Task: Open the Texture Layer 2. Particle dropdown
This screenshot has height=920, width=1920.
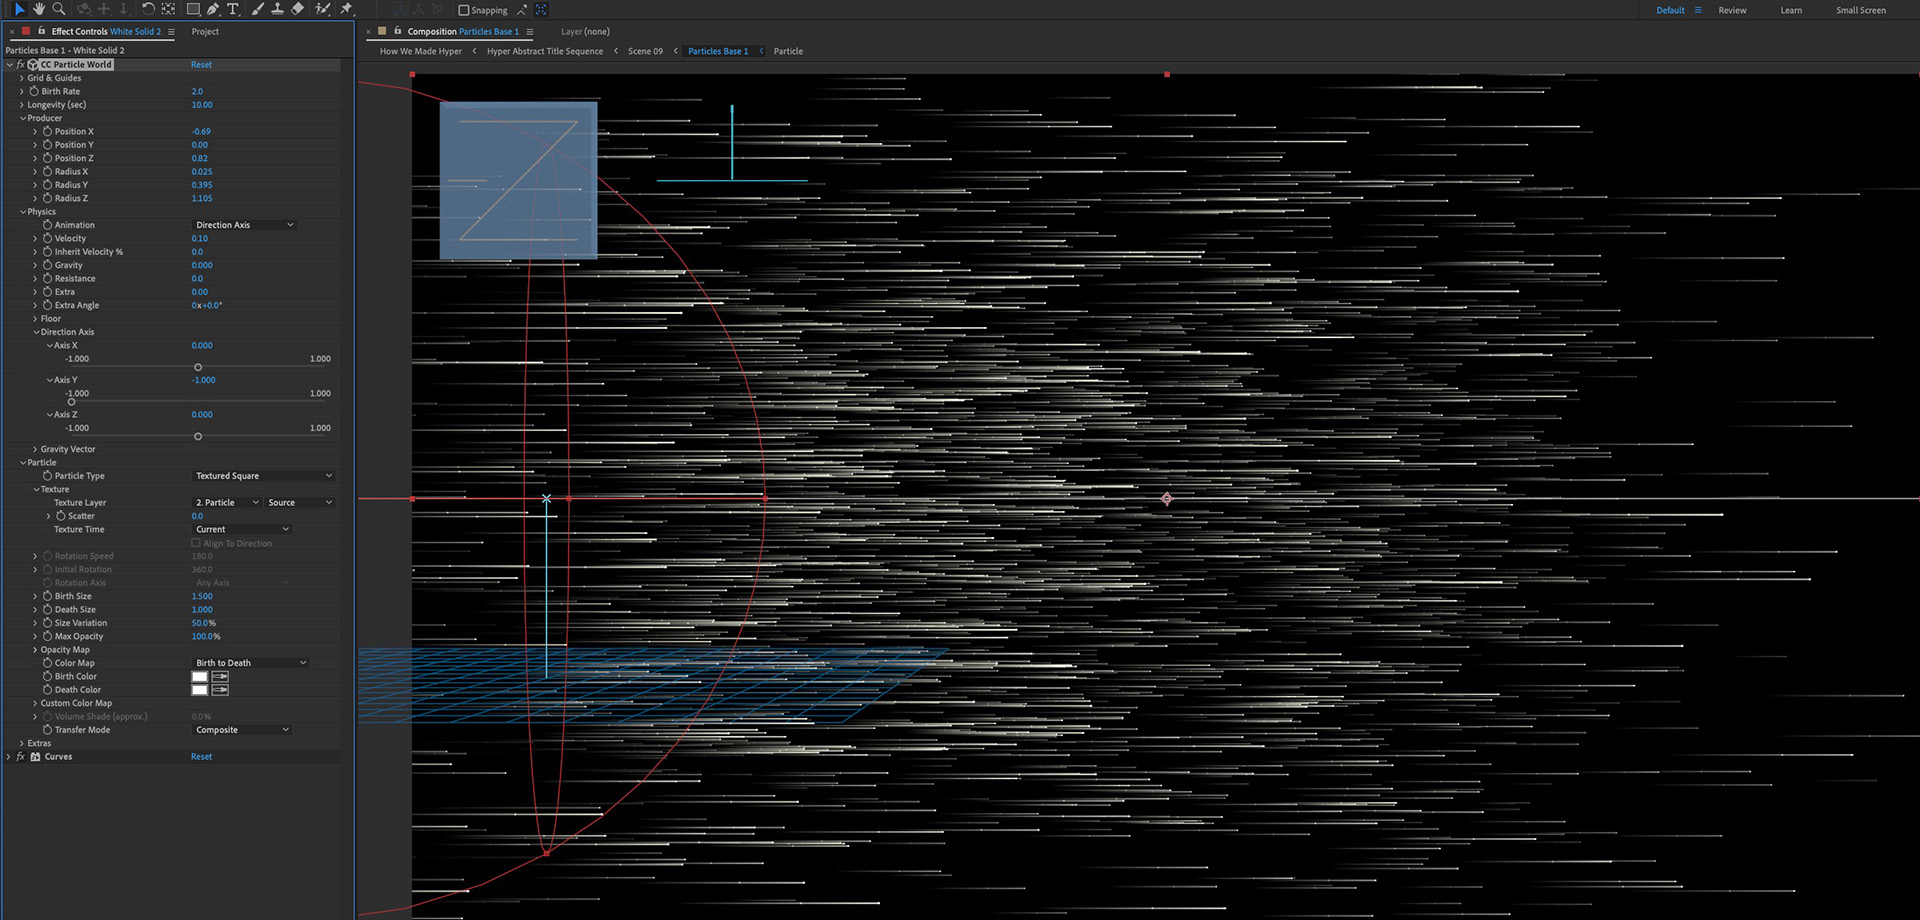Action: tap(227, 503)
